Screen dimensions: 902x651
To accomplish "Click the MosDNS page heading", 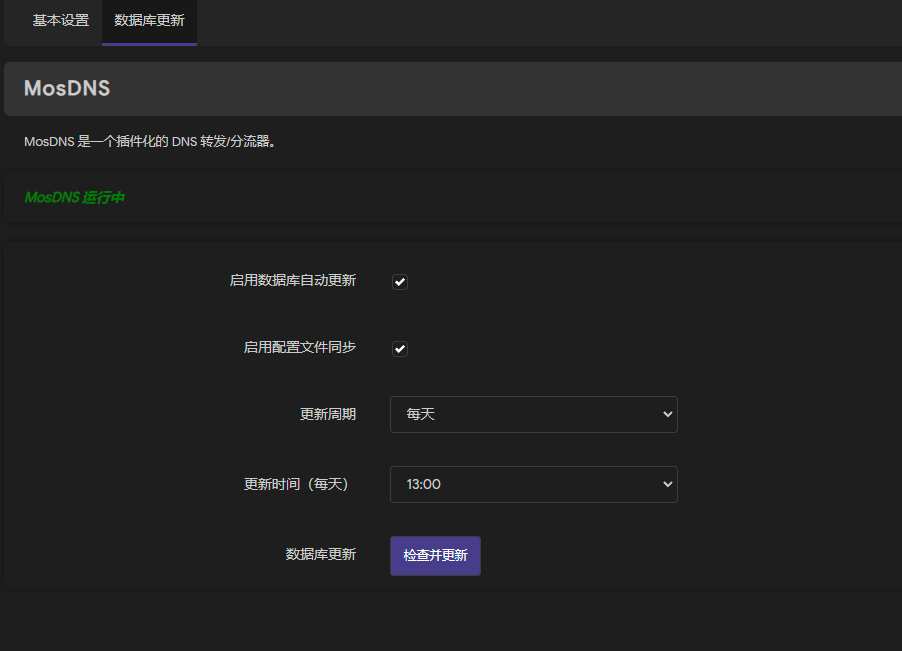I will click(x=66, y=88).
